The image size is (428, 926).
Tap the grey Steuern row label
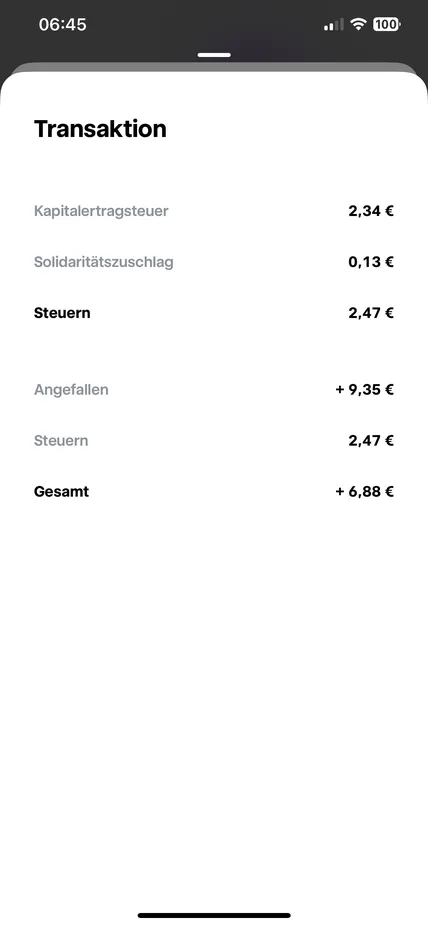[61, 441]
